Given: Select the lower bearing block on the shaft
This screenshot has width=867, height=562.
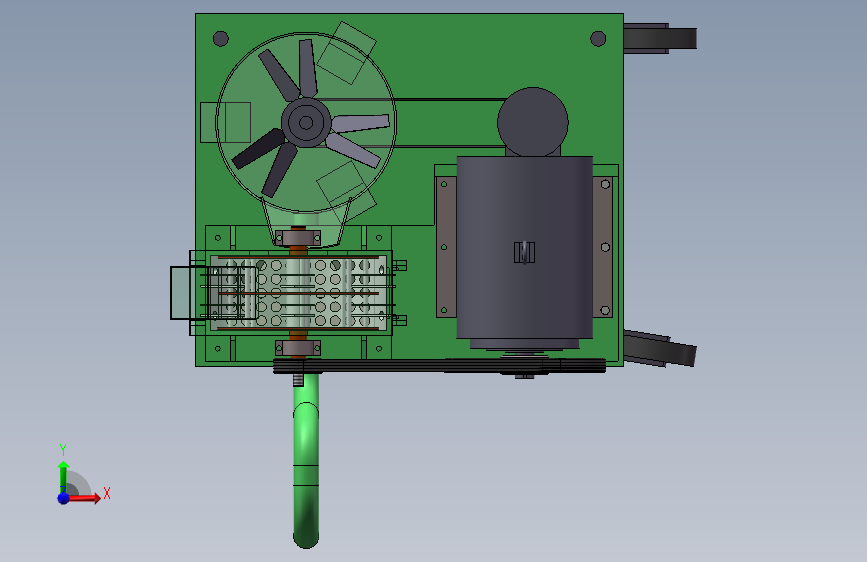Looking at the screenshot, I should pos(298,348).
